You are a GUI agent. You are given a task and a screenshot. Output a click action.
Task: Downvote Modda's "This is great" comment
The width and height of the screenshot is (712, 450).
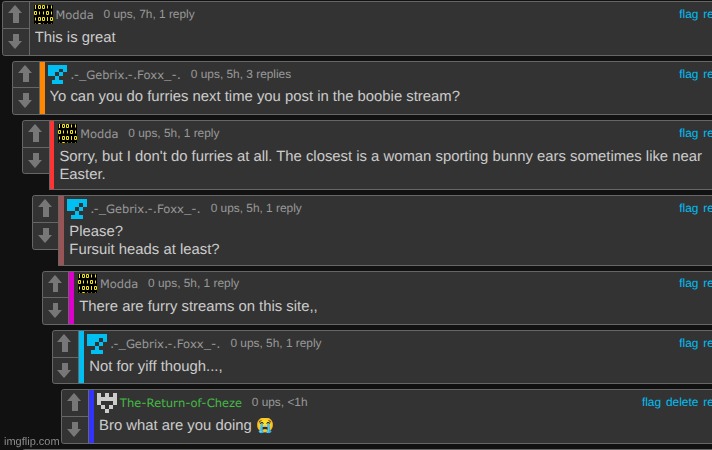click(14, 41)
